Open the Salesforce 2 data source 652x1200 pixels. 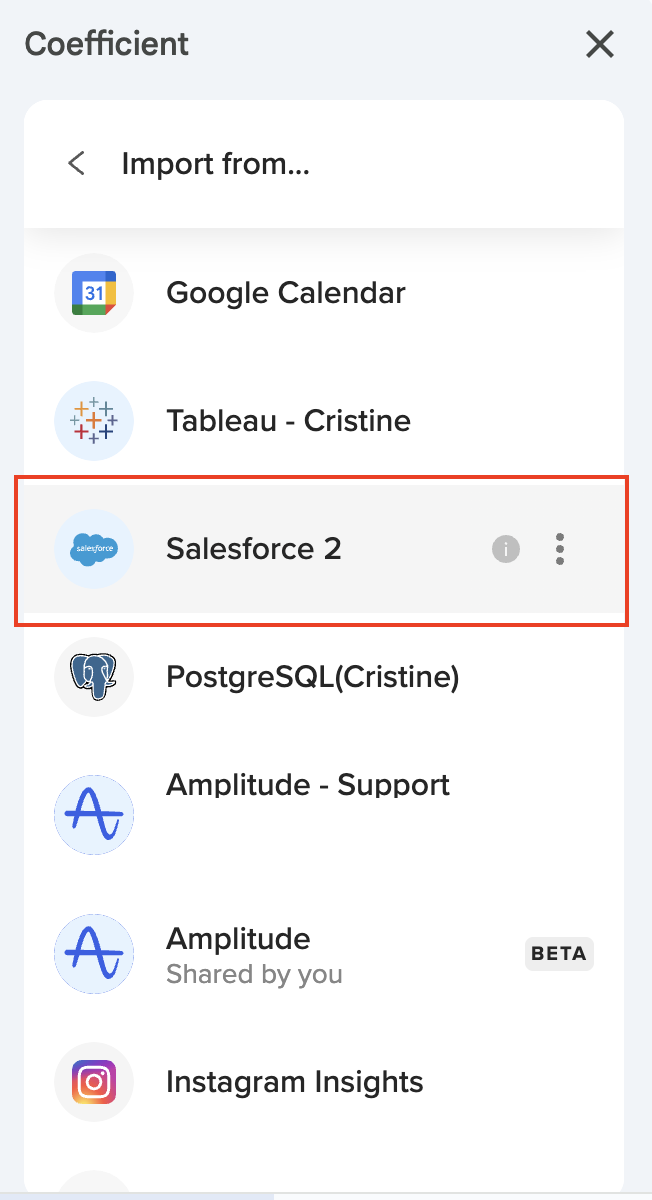point(253,549)
